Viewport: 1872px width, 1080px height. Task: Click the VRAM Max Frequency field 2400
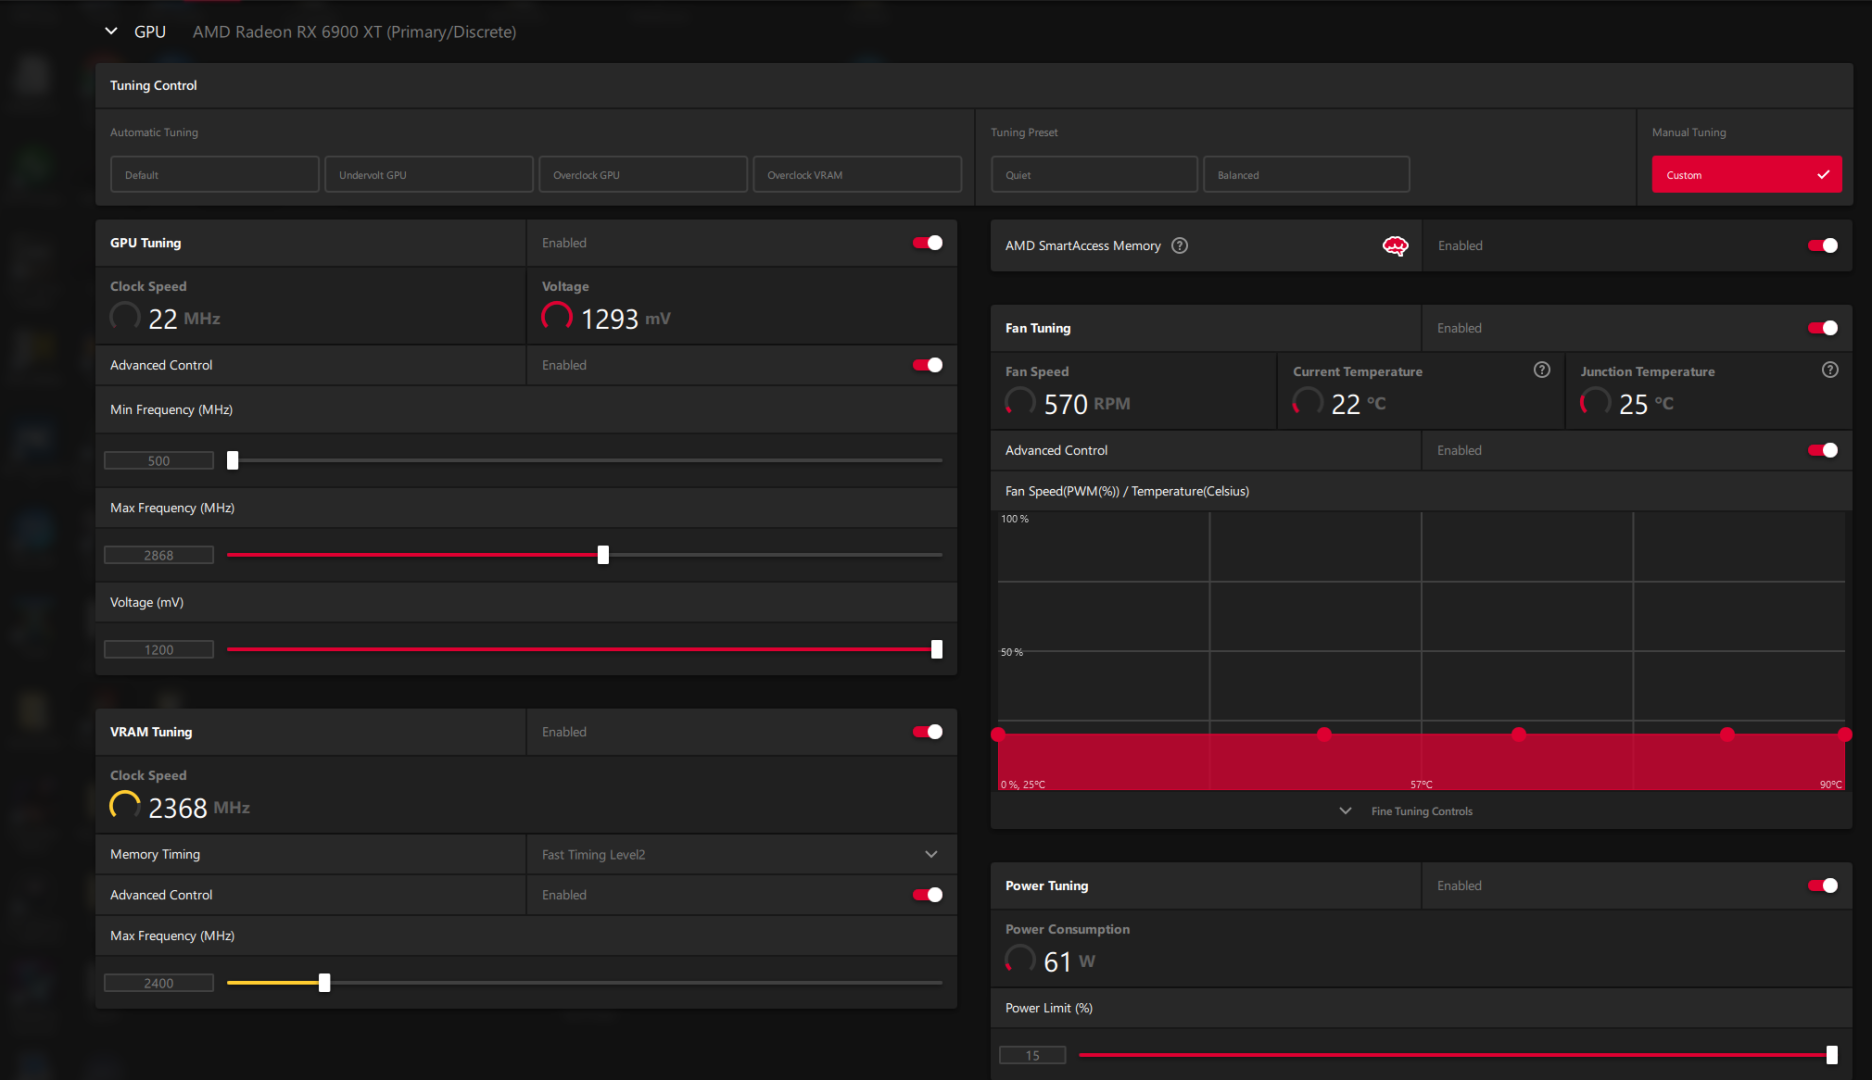click(x=159, y=983)
